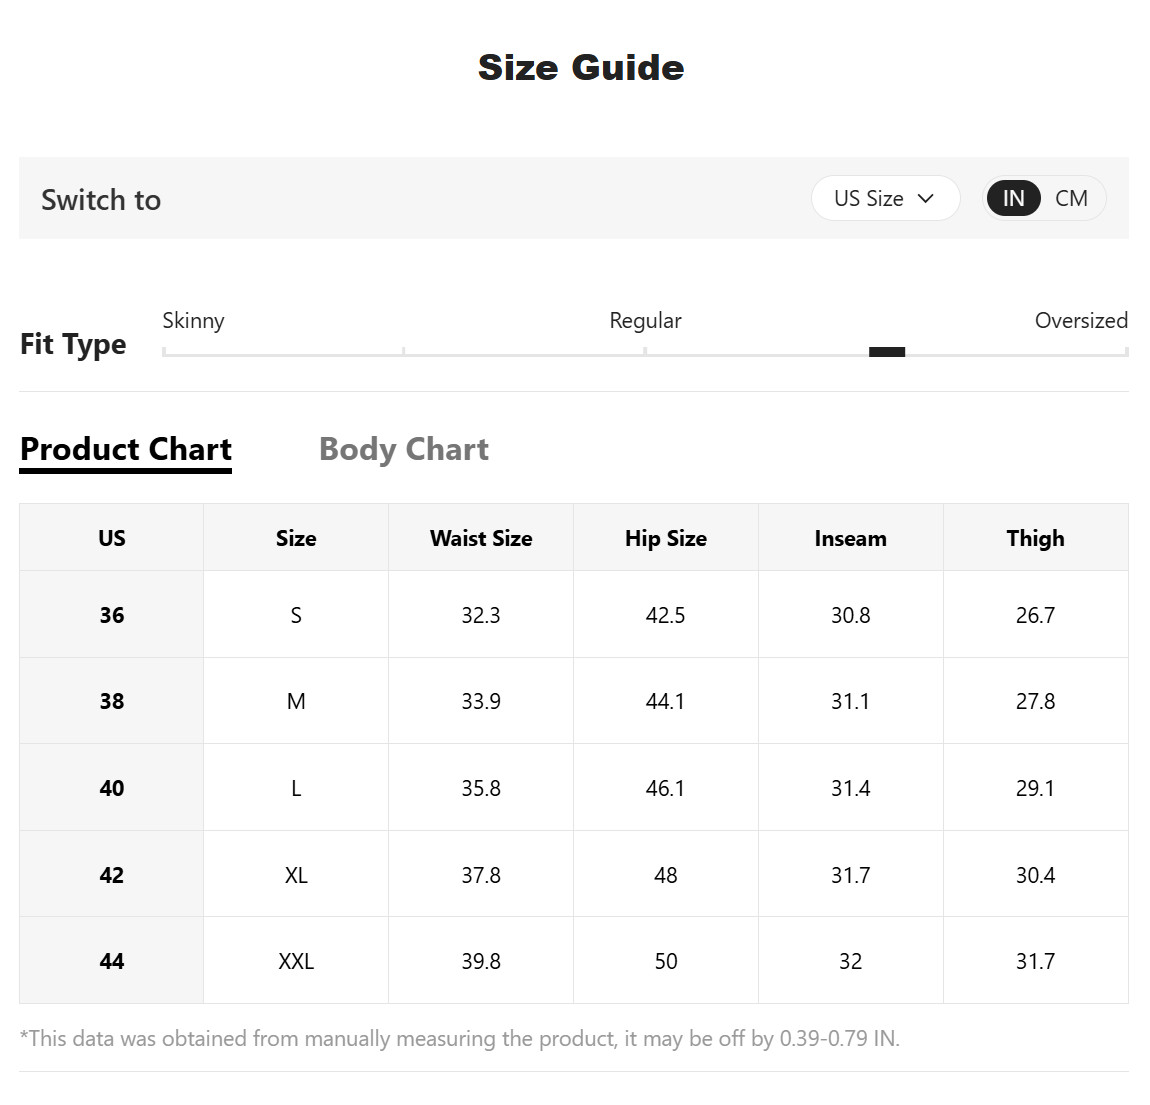Click hip value 46.1
The width and height of the screenshot is (1150, 1105).
pos(666,788)
